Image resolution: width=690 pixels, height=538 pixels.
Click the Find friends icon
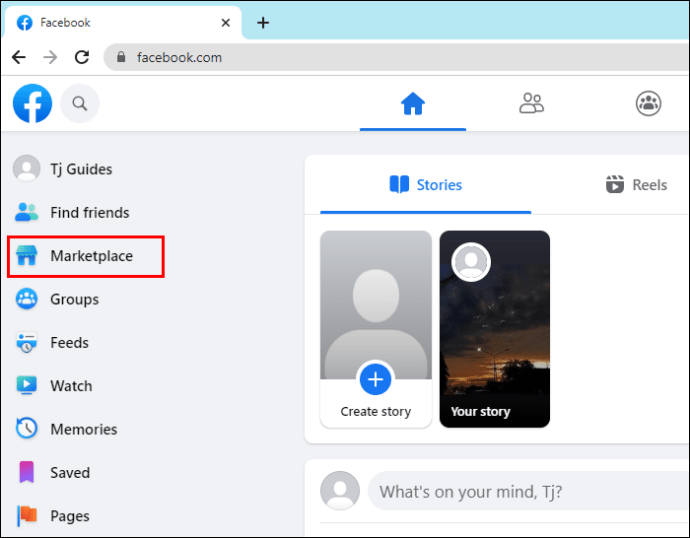click(26, 212)
